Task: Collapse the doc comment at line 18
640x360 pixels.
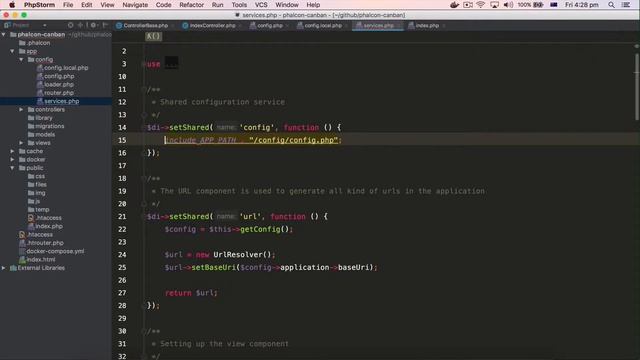Action: point(144,178)
